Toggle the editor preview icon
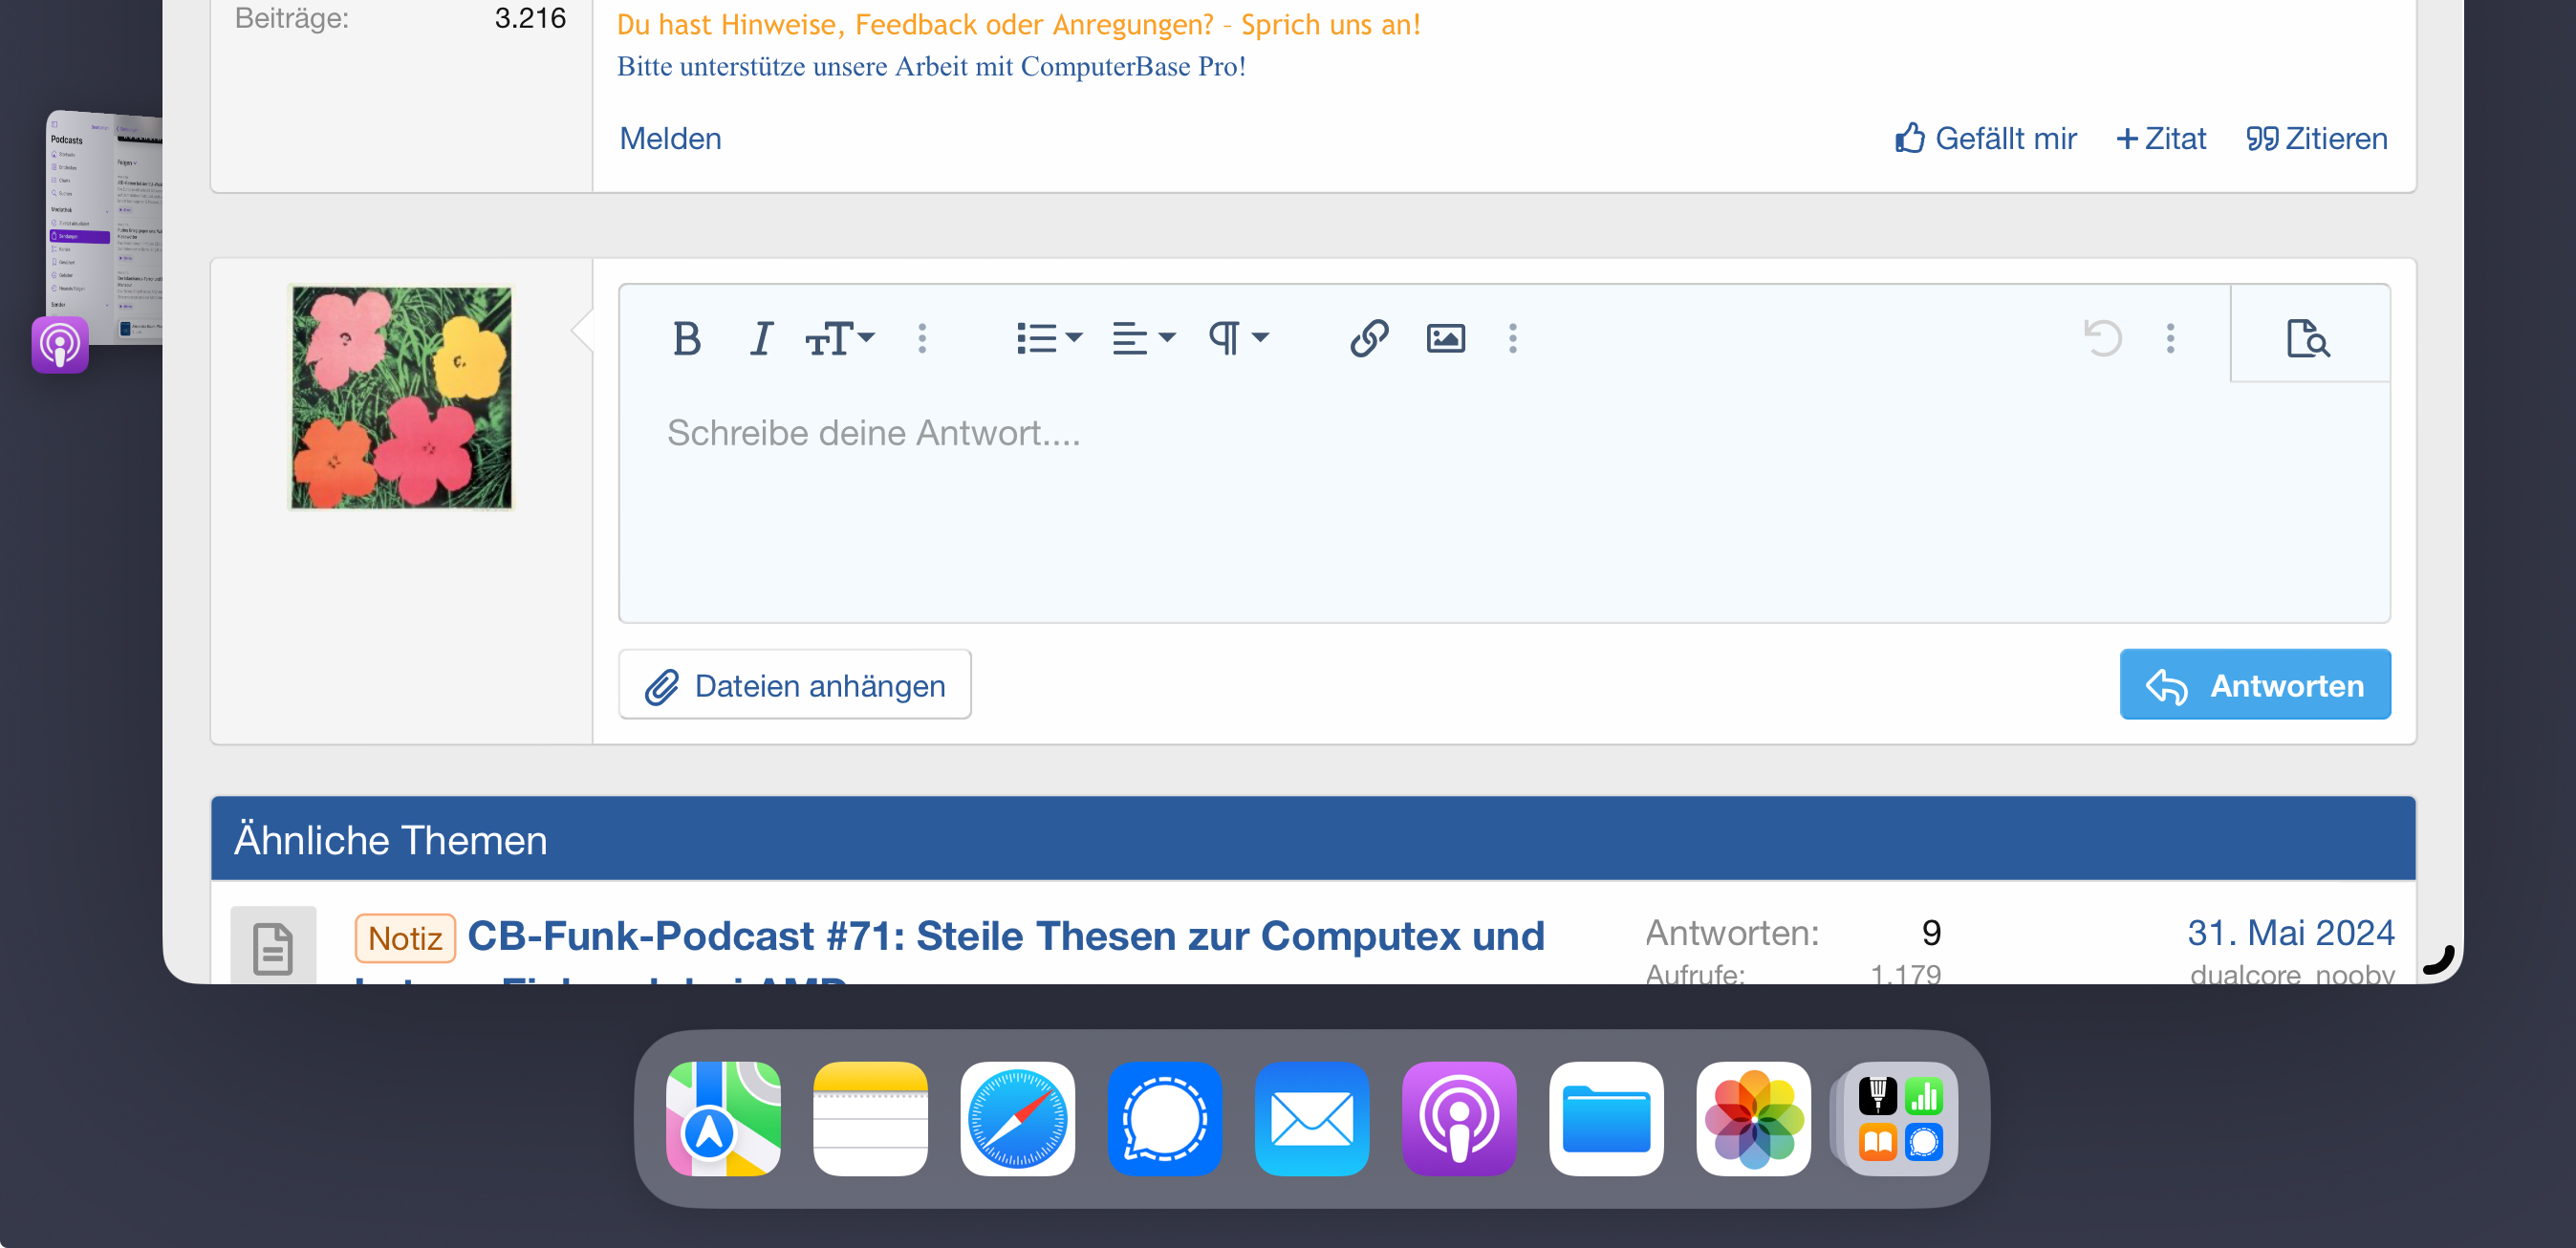The height and width of the screenshot is (1248, 2576). [x=2308, y=339]
